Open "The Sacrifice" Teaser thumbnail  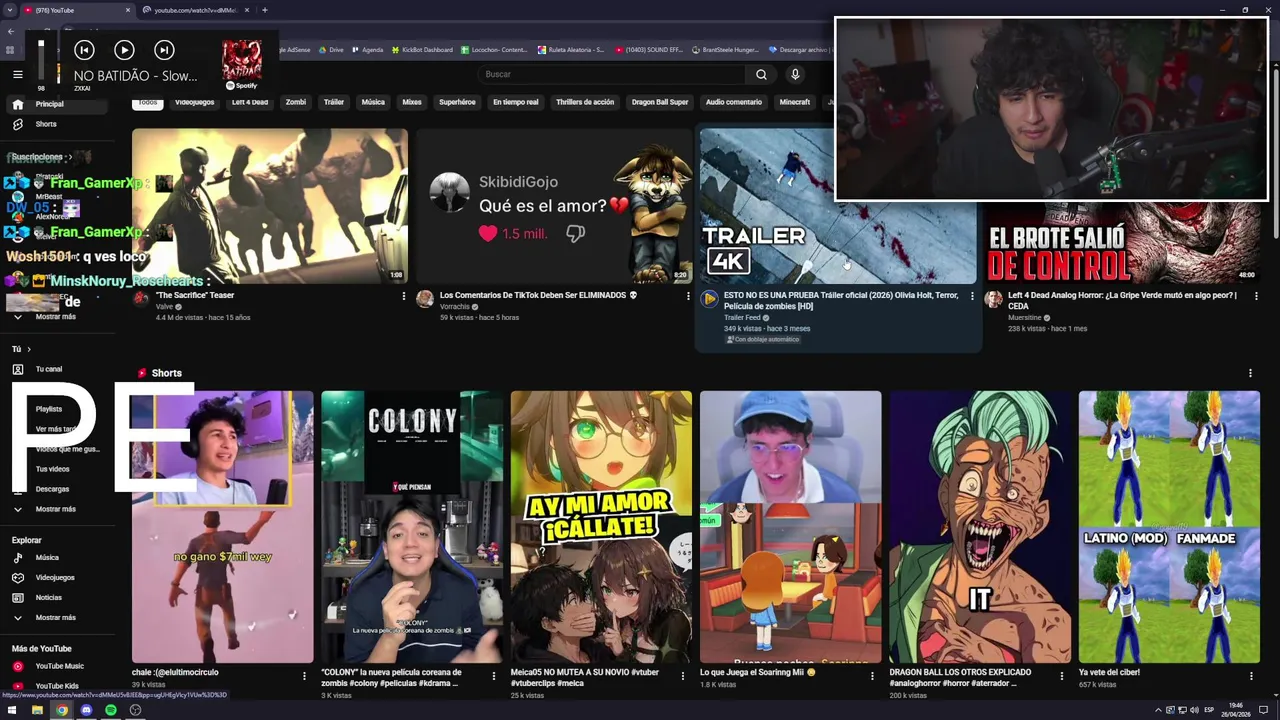(x=270, y=206)
